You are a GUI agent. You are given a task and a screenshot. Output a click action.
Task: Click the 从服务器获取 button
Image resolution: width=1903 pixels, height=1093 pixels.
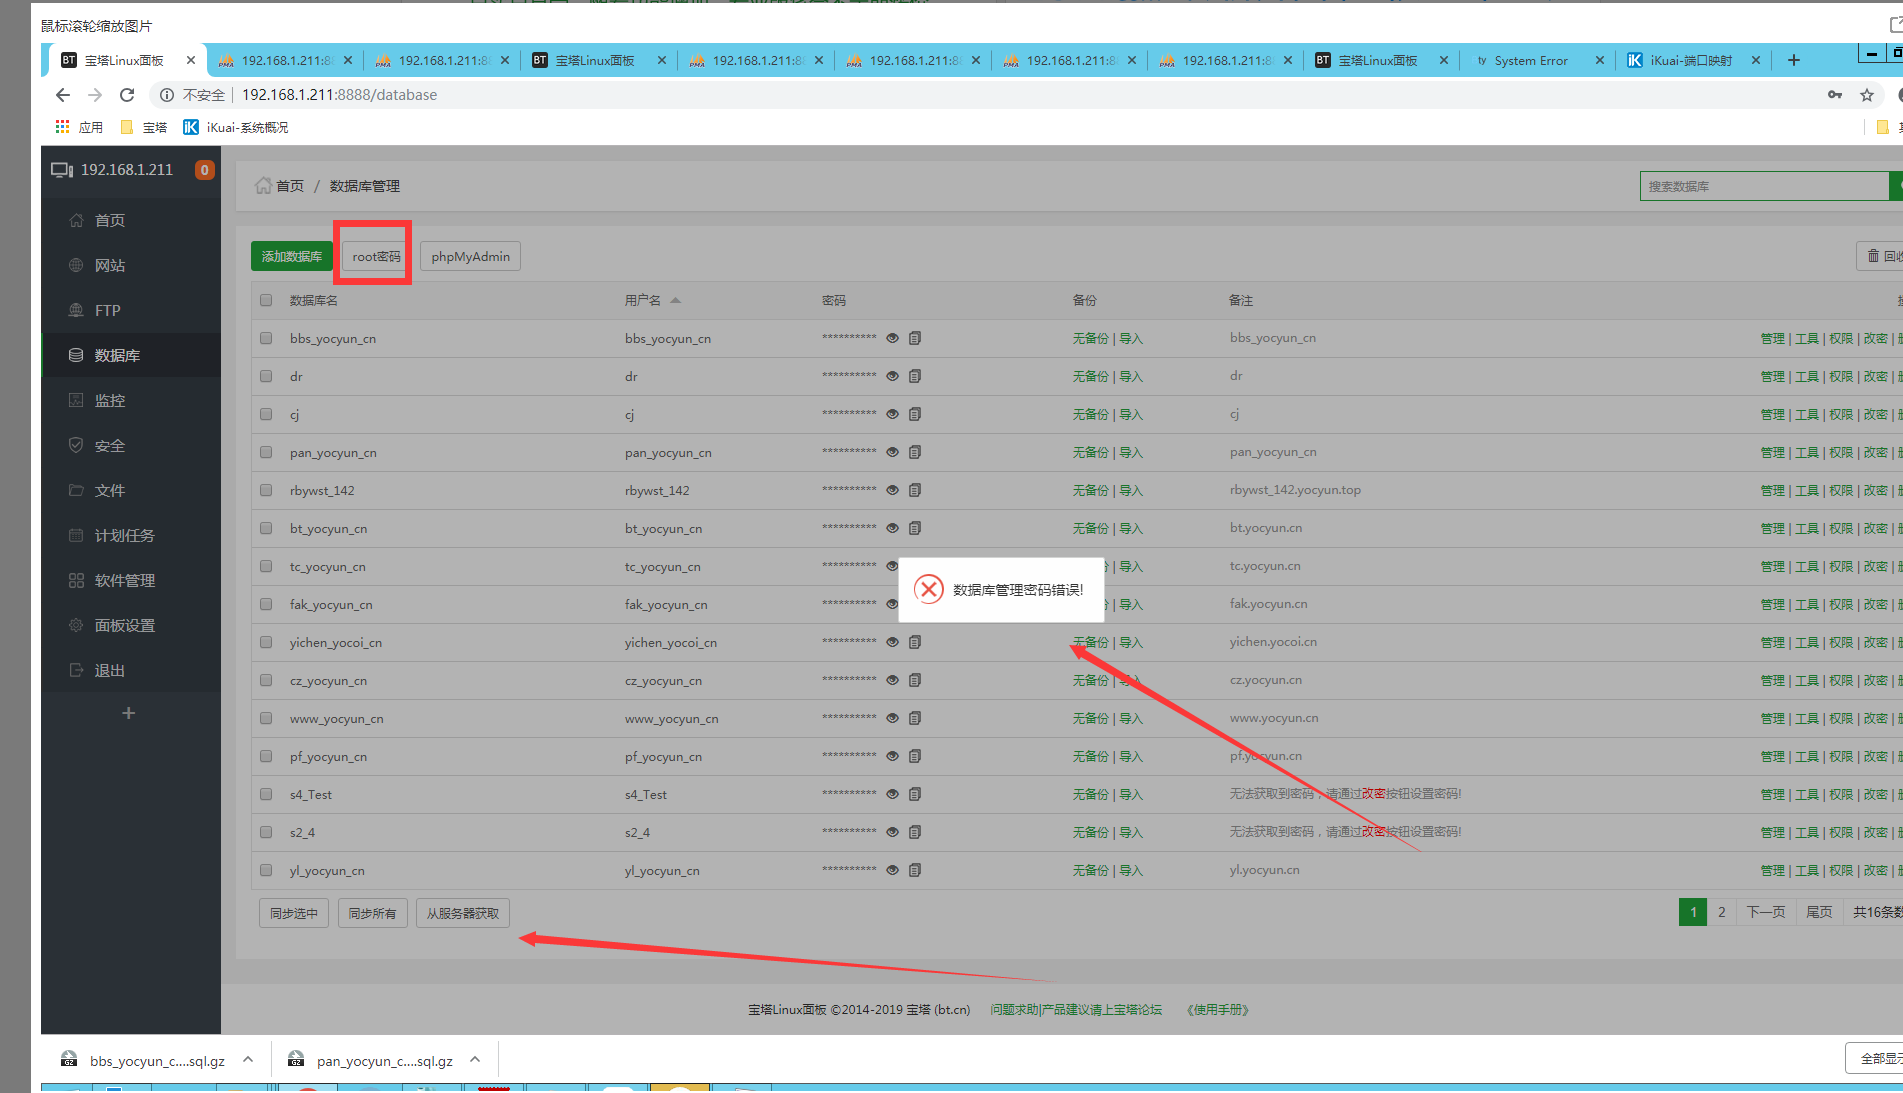pos(463,913)
